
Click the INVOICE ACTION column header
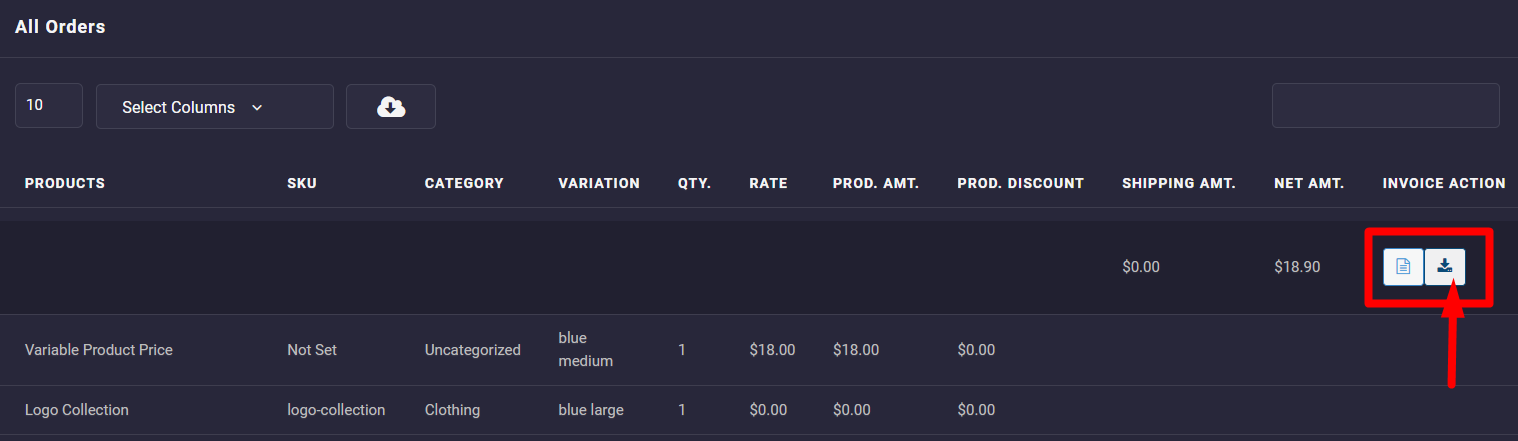[1444, 183]
